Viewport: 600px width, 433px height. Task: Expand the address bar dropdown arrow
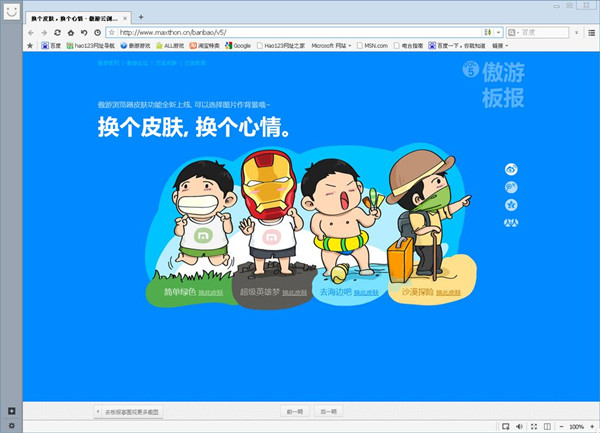498,33
